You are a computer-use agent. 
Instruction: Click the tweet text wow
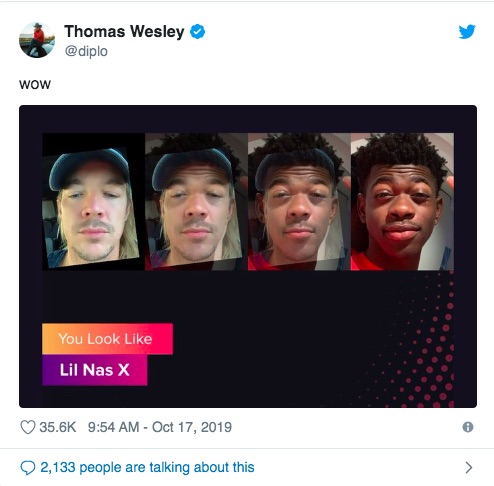35,85
